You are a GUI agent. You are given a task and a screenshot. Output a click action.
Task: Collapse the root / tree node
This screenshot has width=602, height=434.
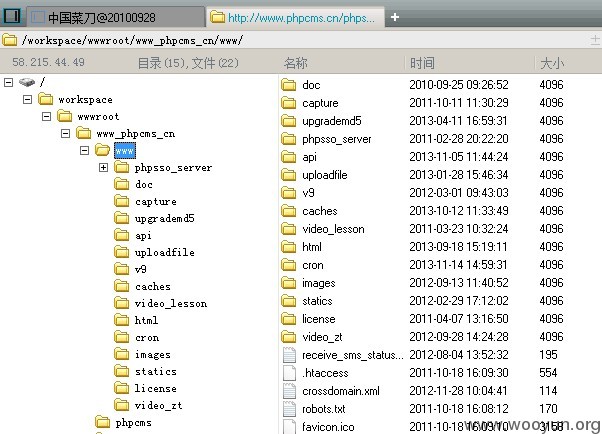pyautogui.click(x=8, y=82)
